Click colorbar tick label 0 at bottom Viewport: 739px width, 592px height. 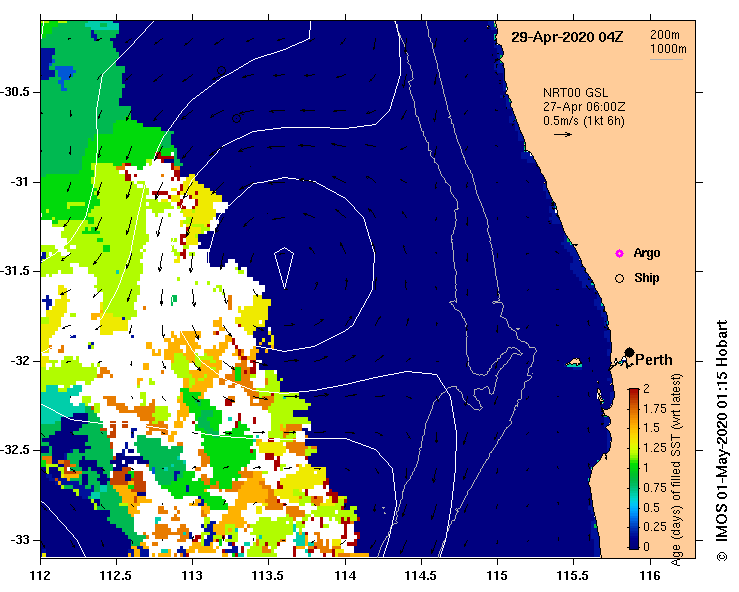(x=646, y=547)
